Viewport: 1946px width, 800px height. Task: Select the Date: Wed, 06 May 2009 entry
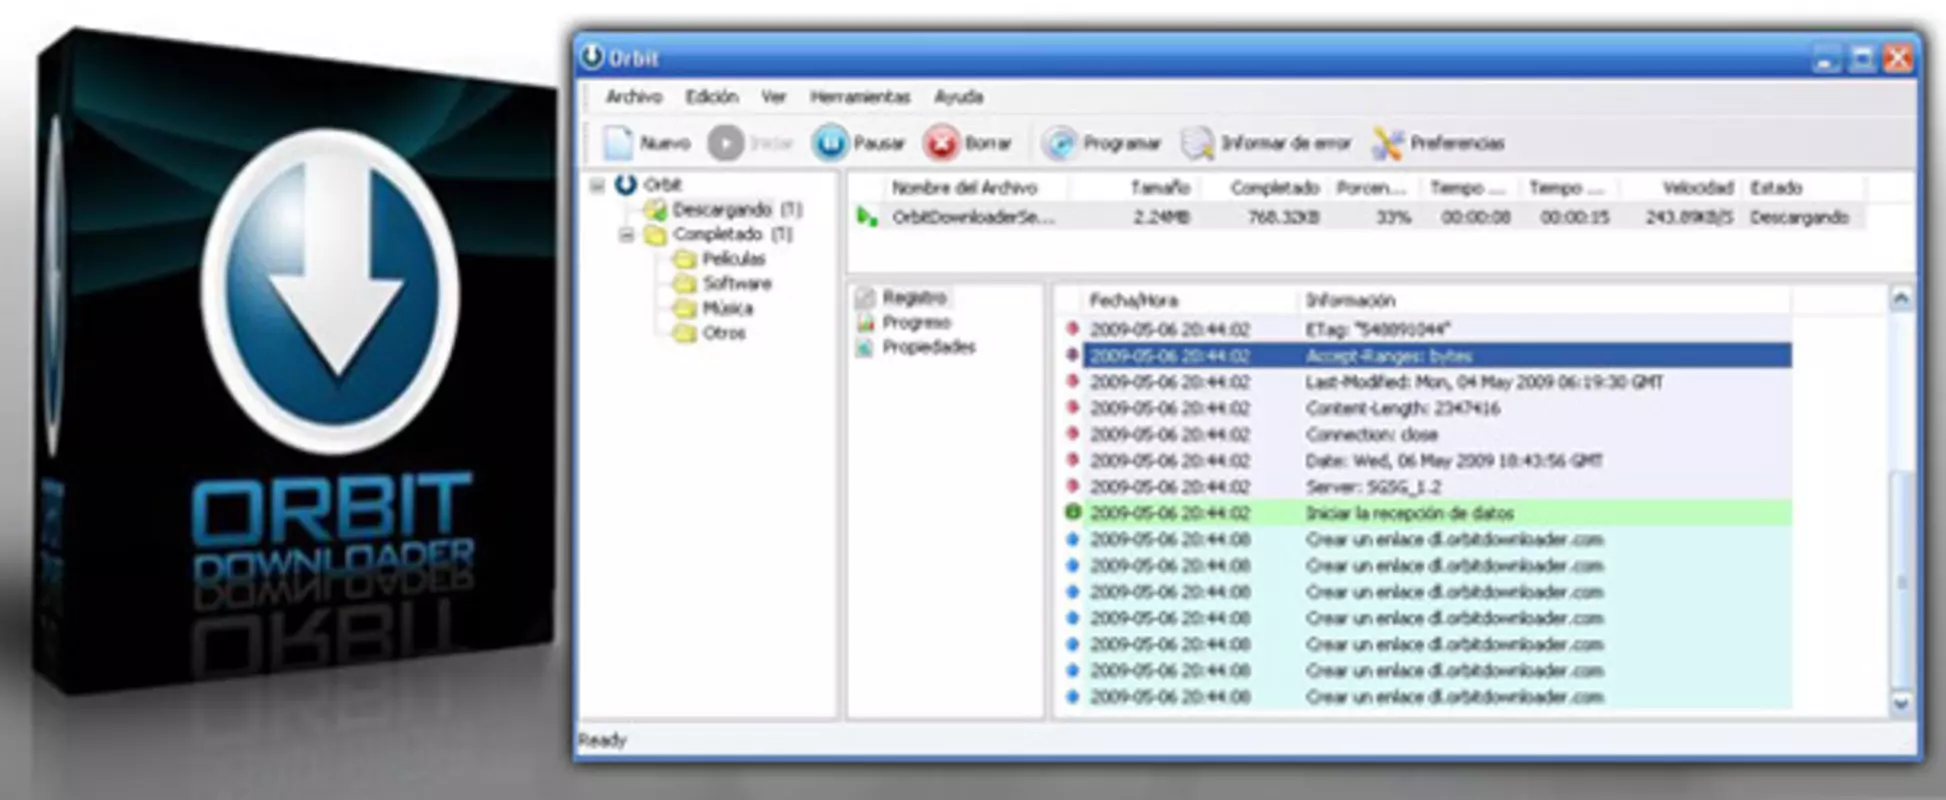[x=1454, y=461]
